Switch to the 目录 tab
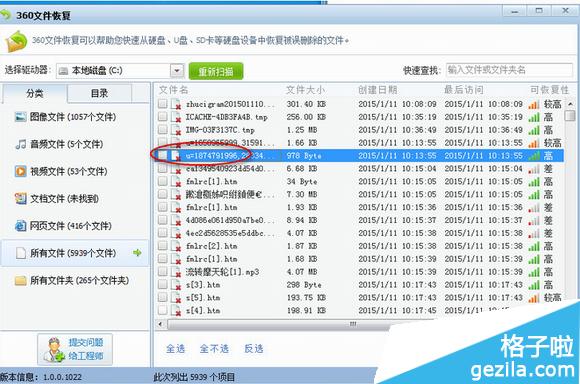 tap(100, 93)
